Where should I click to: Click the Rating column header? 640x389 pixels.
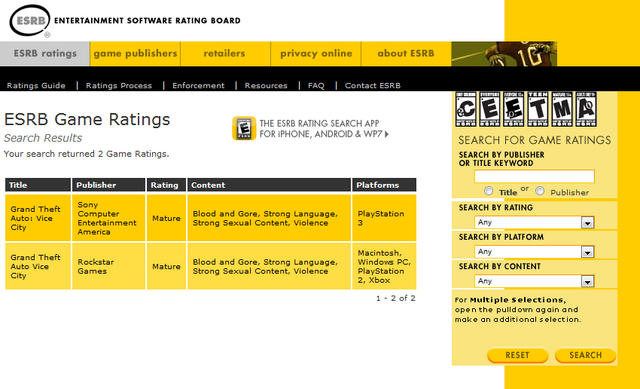pyautogui.click(x=166, y=185)
